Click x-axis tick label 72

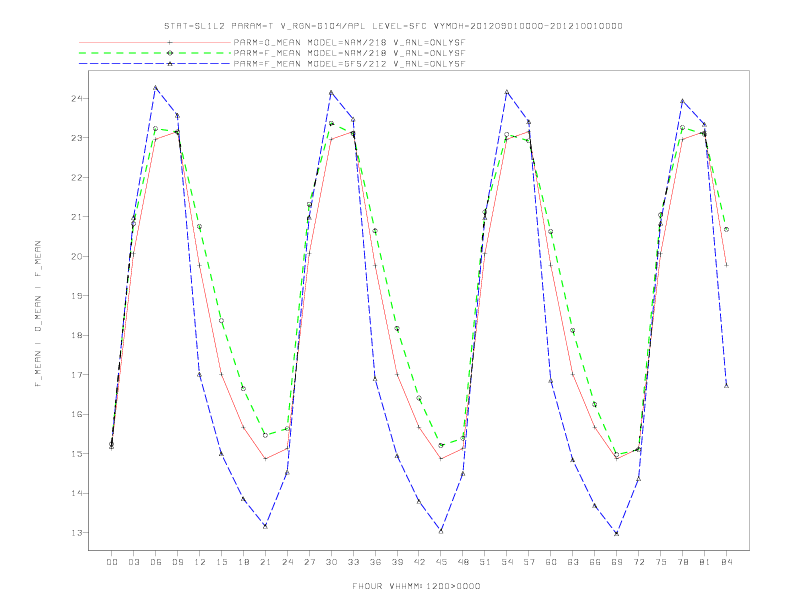click(638, 562)
